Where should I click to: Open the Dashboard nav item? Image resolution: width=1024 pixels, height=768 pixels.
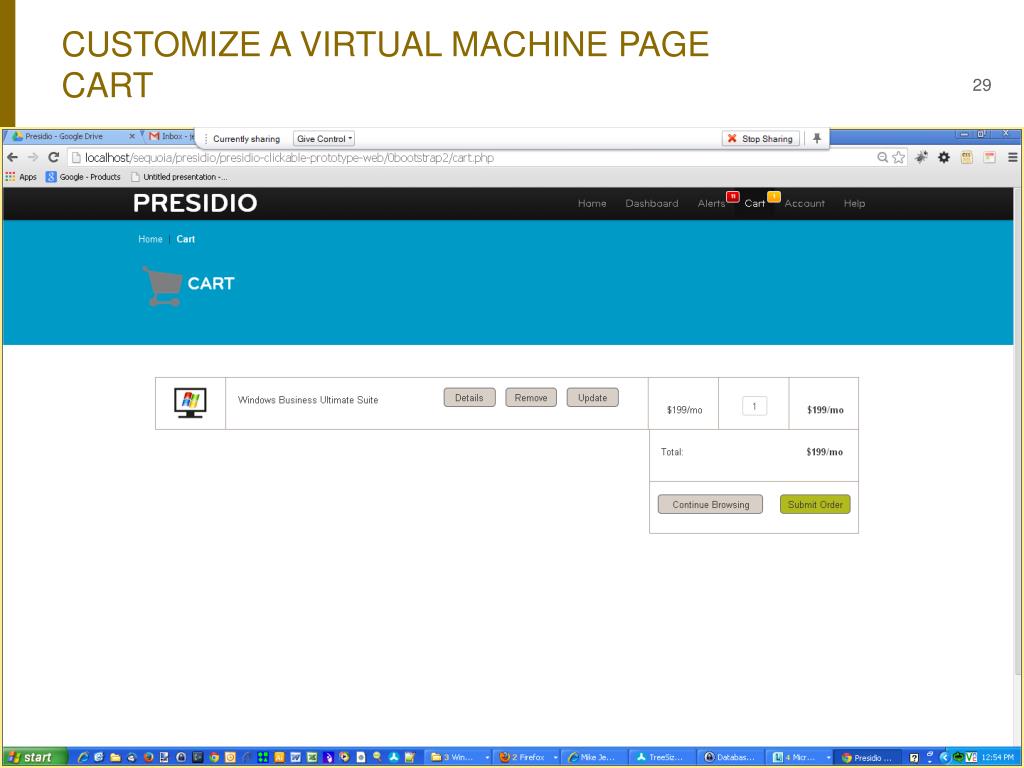click(652, 204)
